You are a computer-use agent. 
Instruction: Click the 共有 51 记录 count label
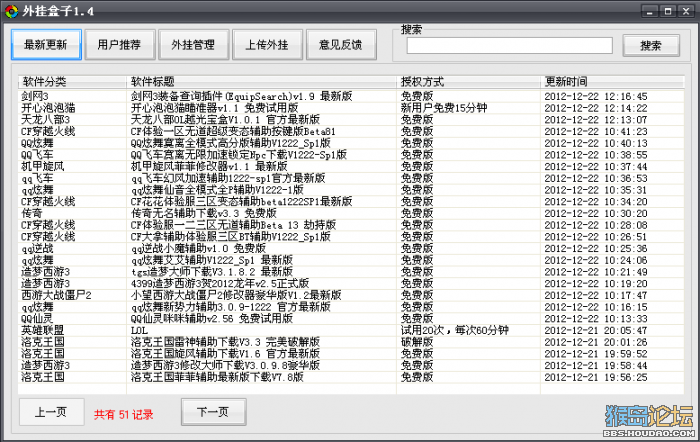tap(124, 414)
